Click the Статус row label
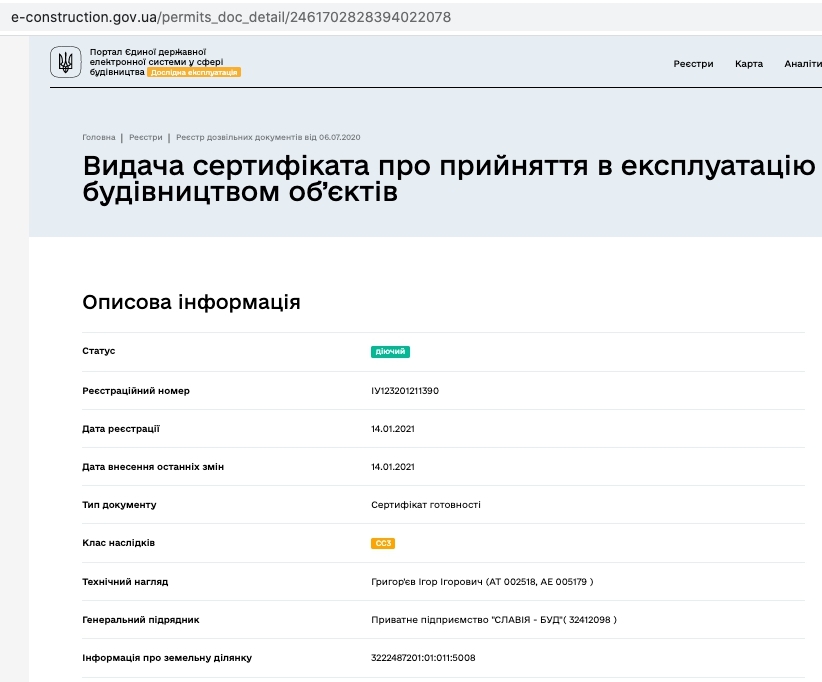 click(99, 351)
